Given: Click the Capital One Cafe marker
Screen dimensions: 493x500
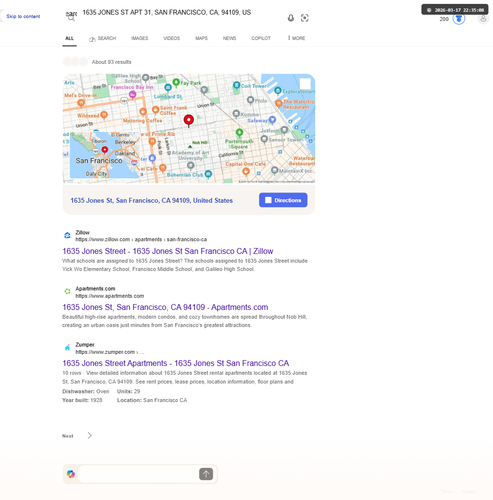Looking at the screenshot, I should coord(246,171).
